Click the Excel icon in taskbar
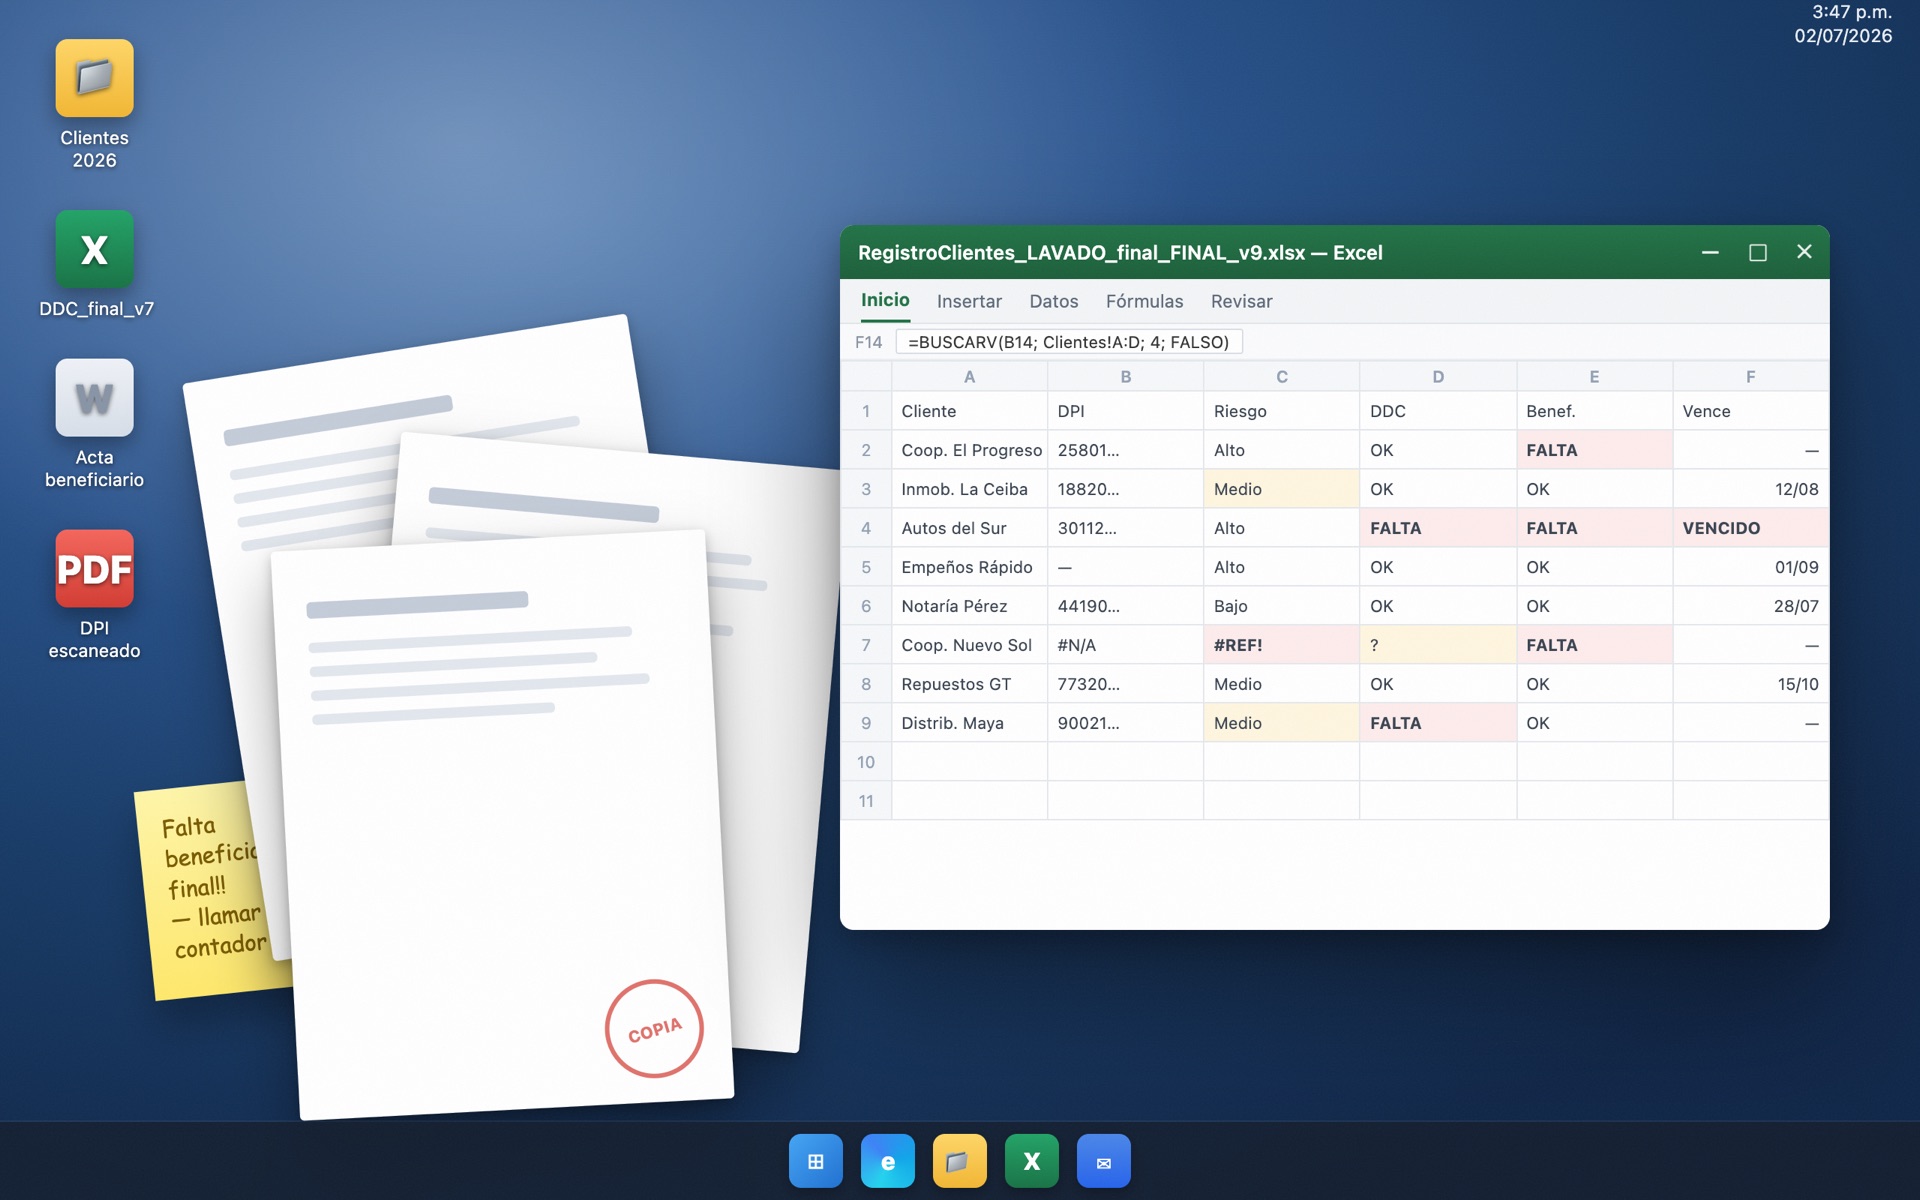Viewport: 1920px width, 1200px height. click(1031, 1161)
